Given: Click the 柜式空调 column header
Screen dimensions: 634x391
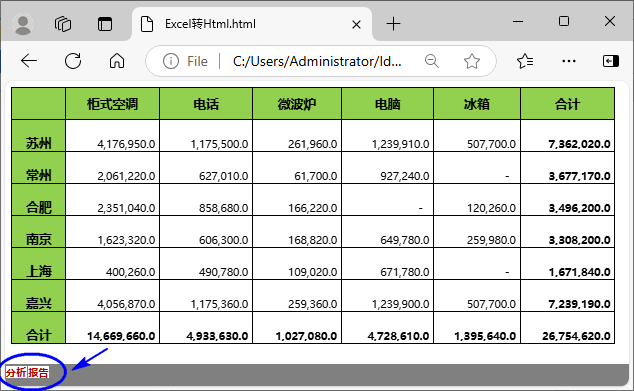Looking at the screenshot, I should click(x=112, y=104).
